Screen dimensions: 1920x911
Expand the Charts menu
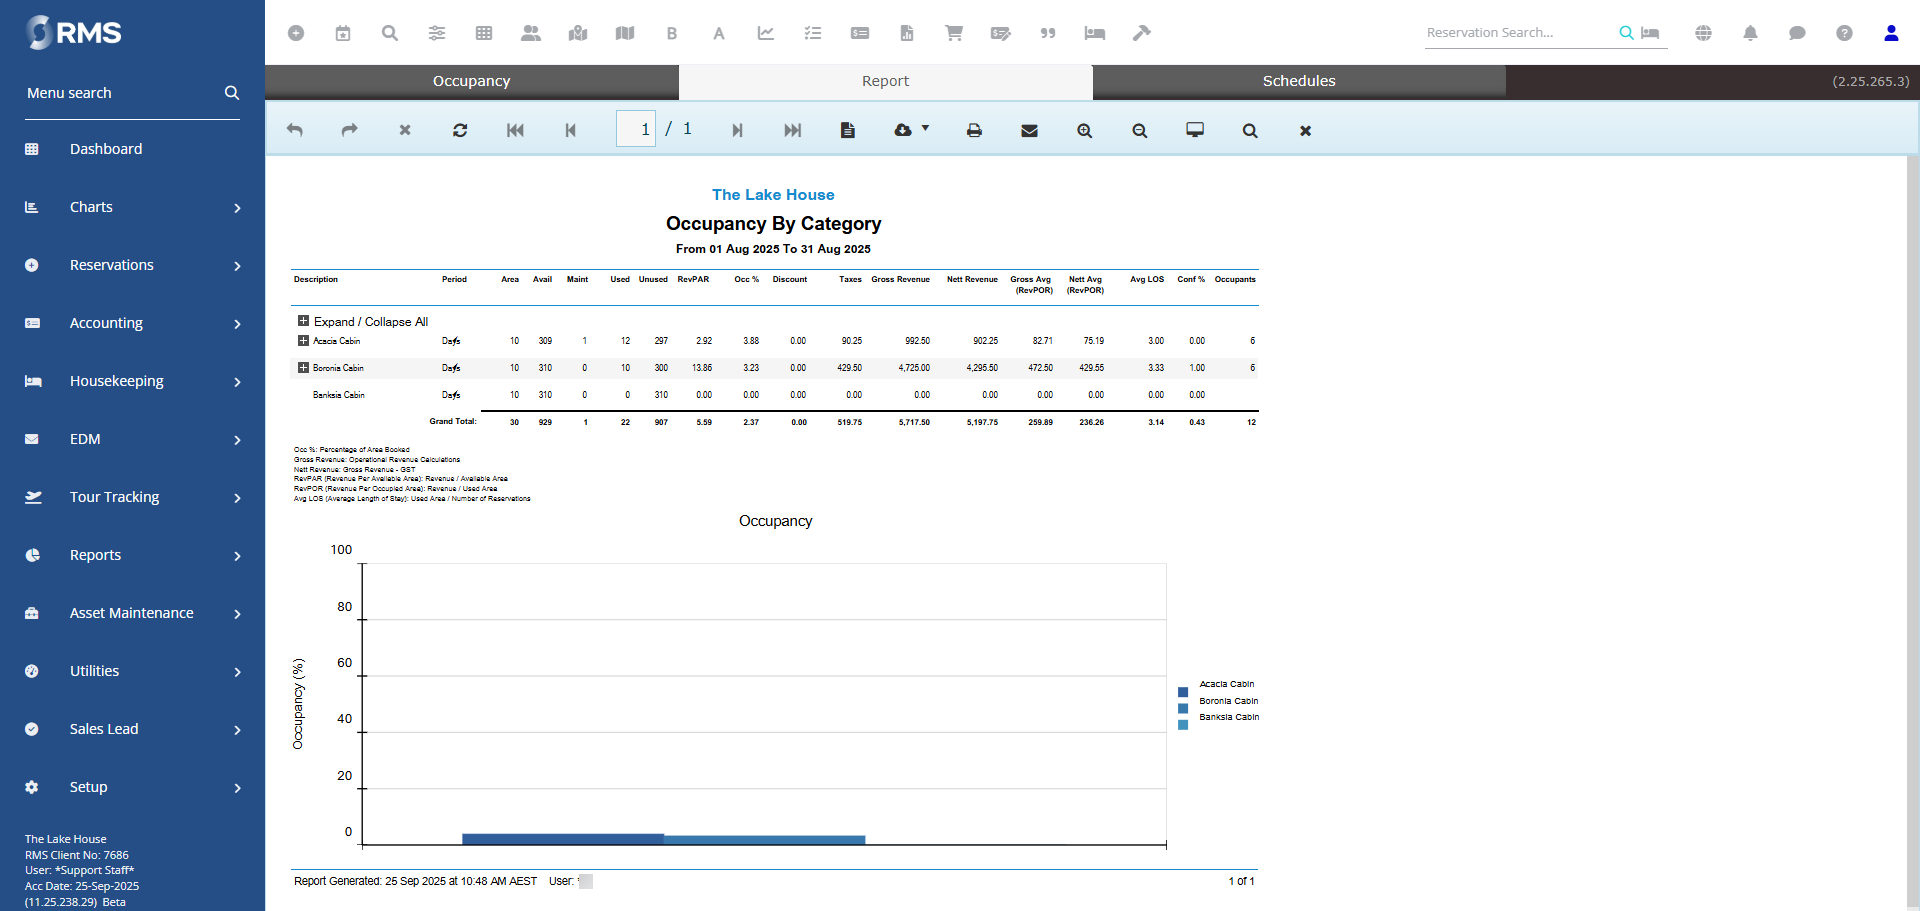(x=132, y=207)
